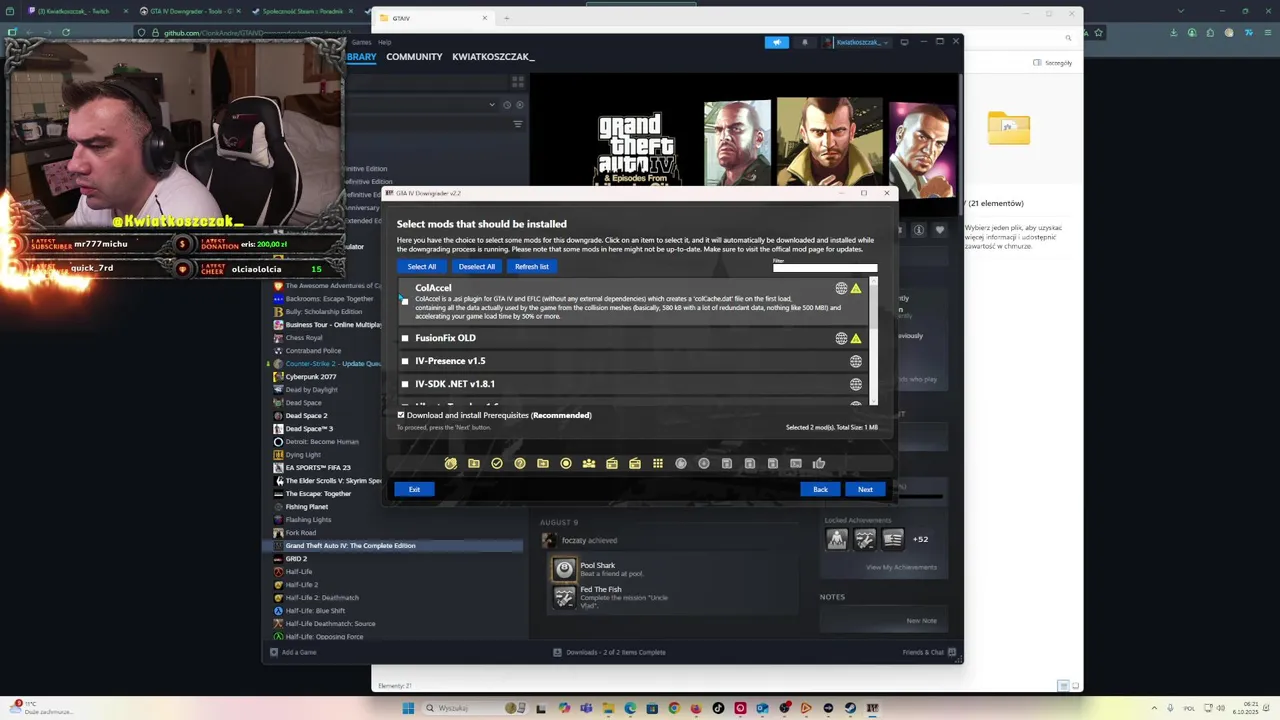Click the system tray microphone icon

point(1171,708)
